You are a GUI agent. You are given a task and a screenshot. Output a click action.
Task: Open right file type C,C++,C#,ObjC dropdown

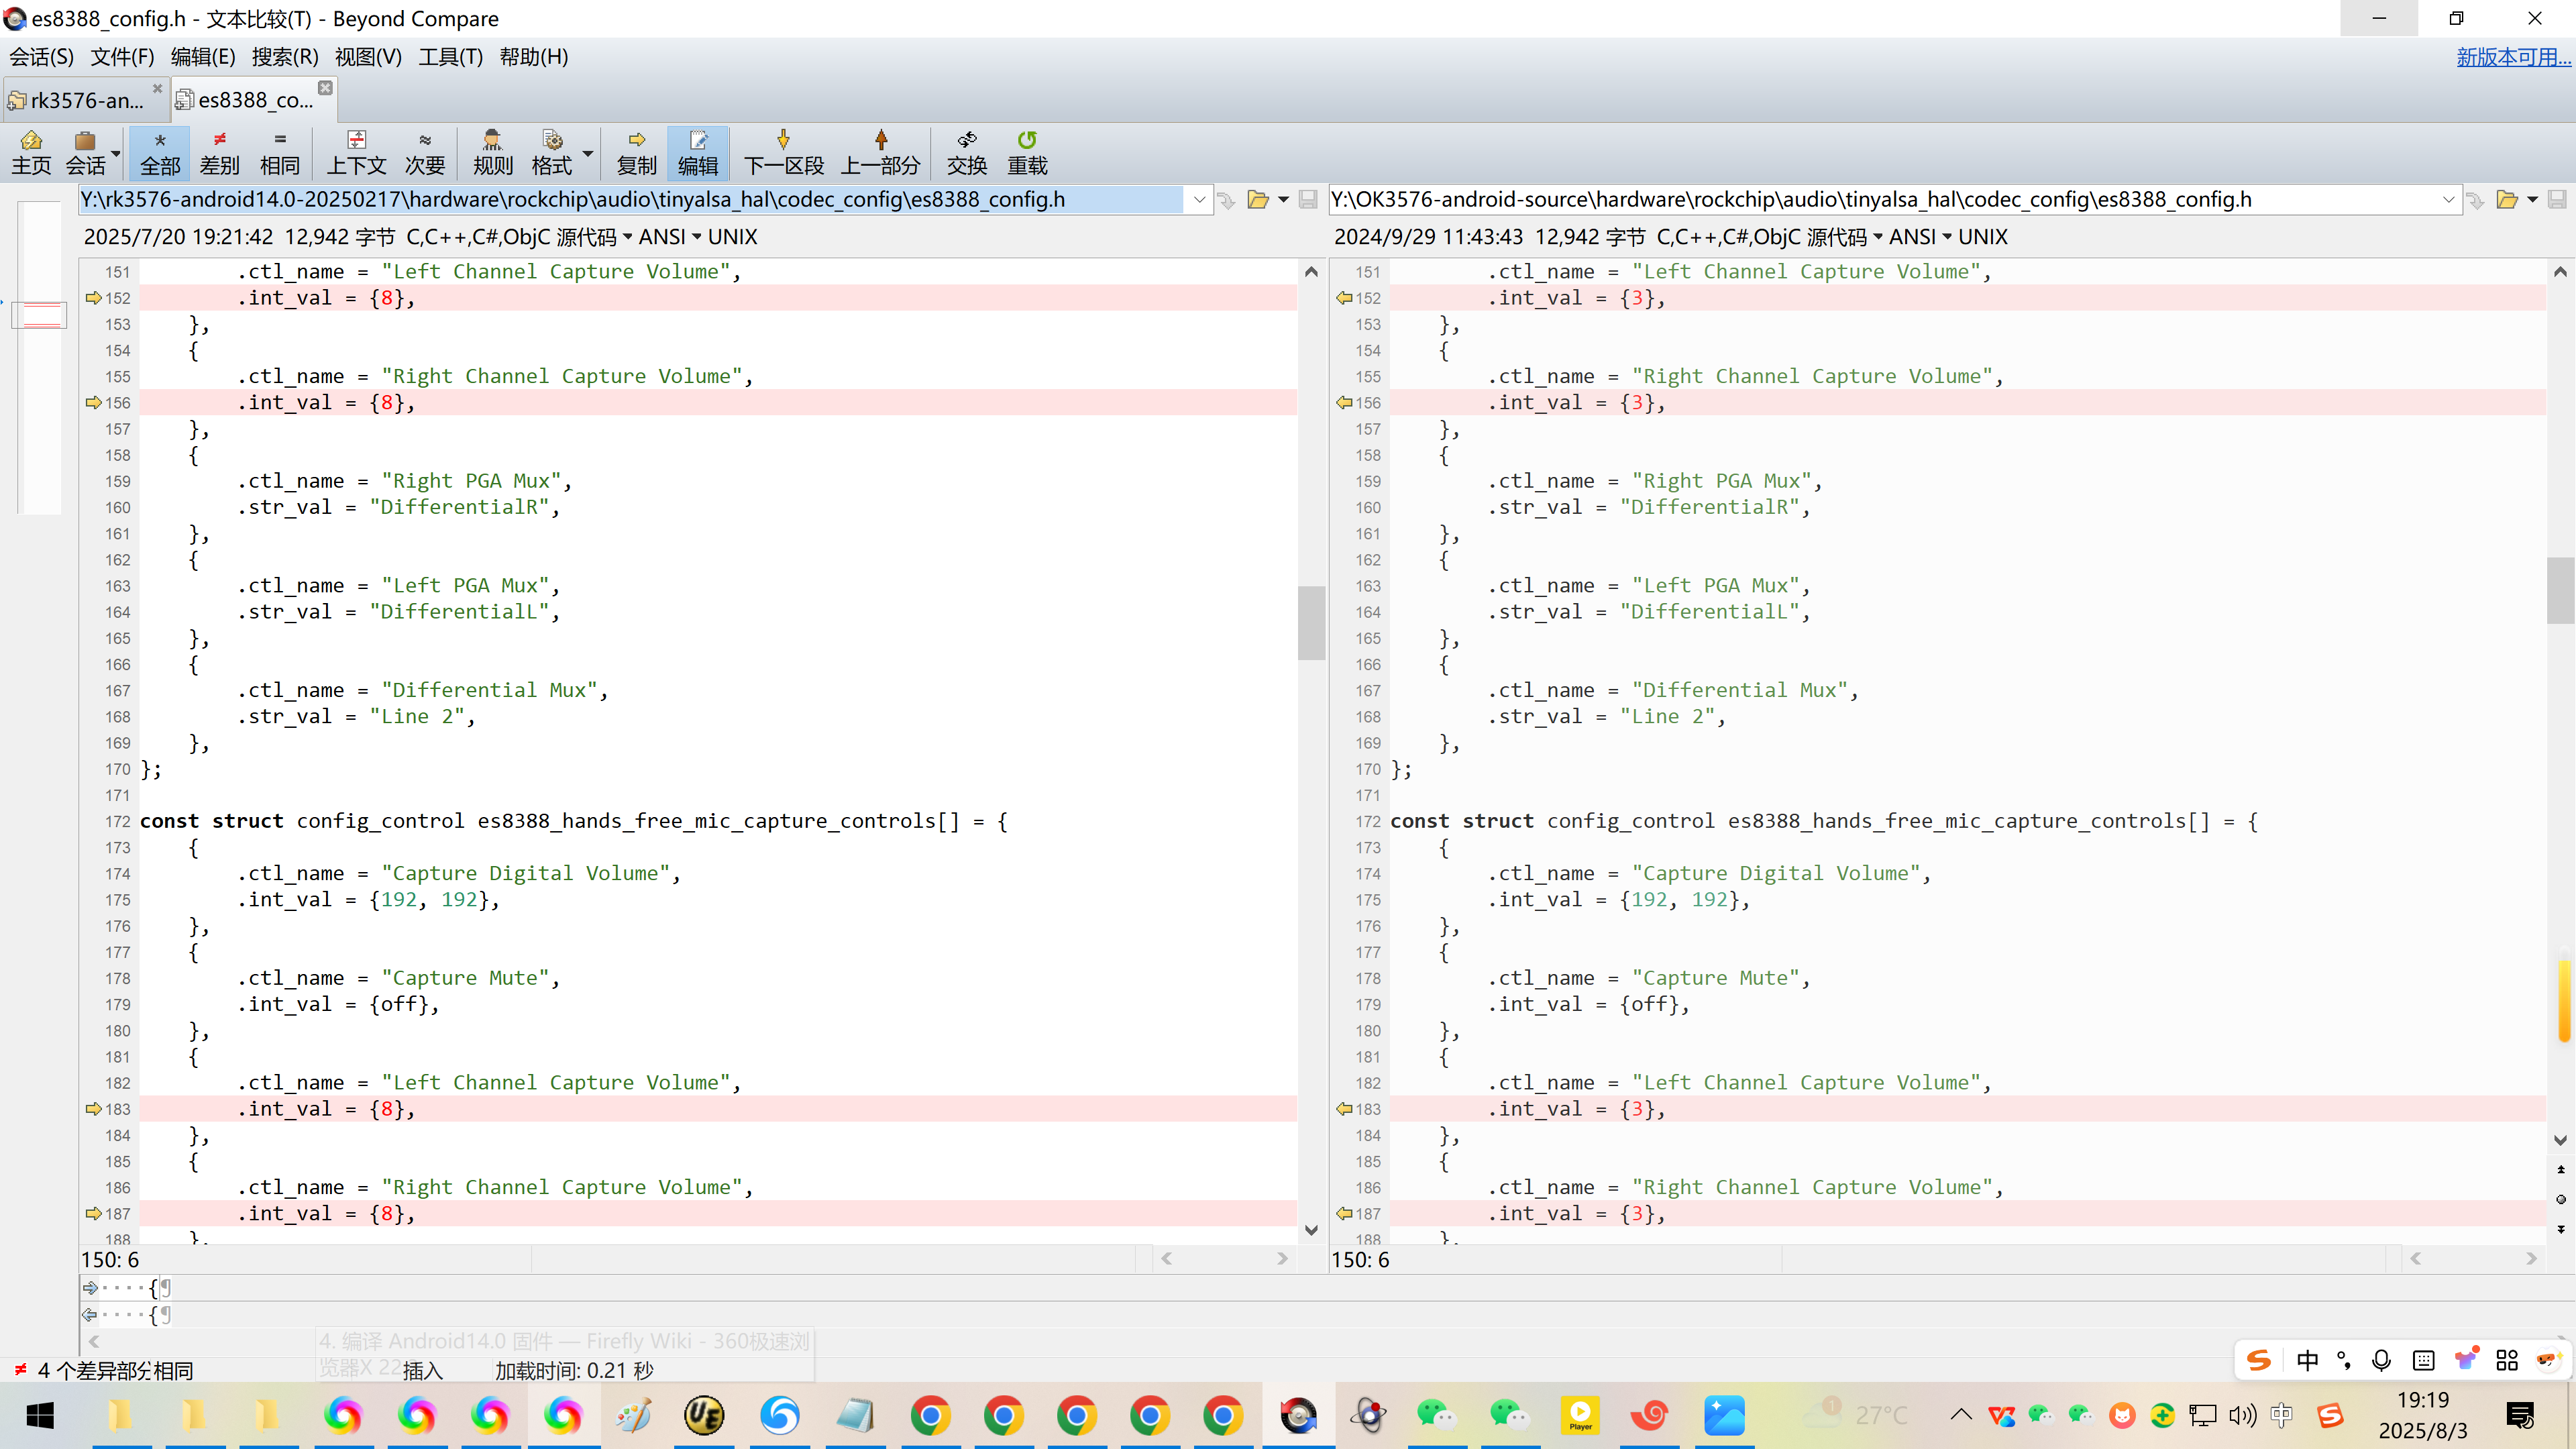pos(1769,237)
